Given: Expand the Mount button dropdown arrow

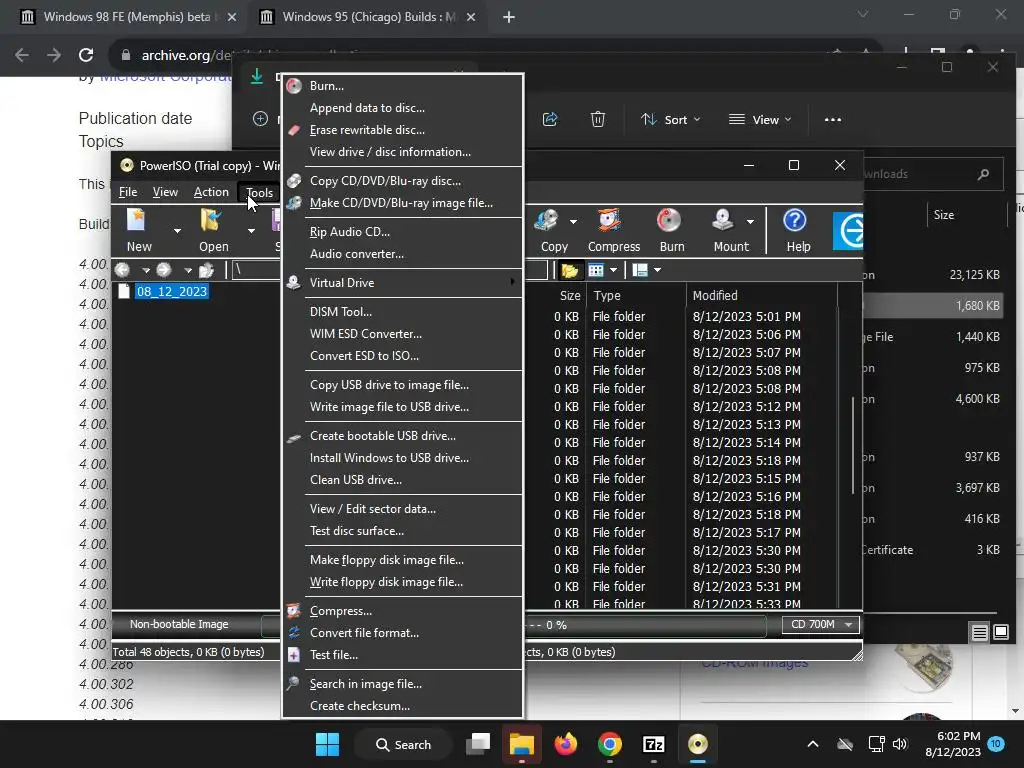Looking at the screenshot, I should click(750, 222).
